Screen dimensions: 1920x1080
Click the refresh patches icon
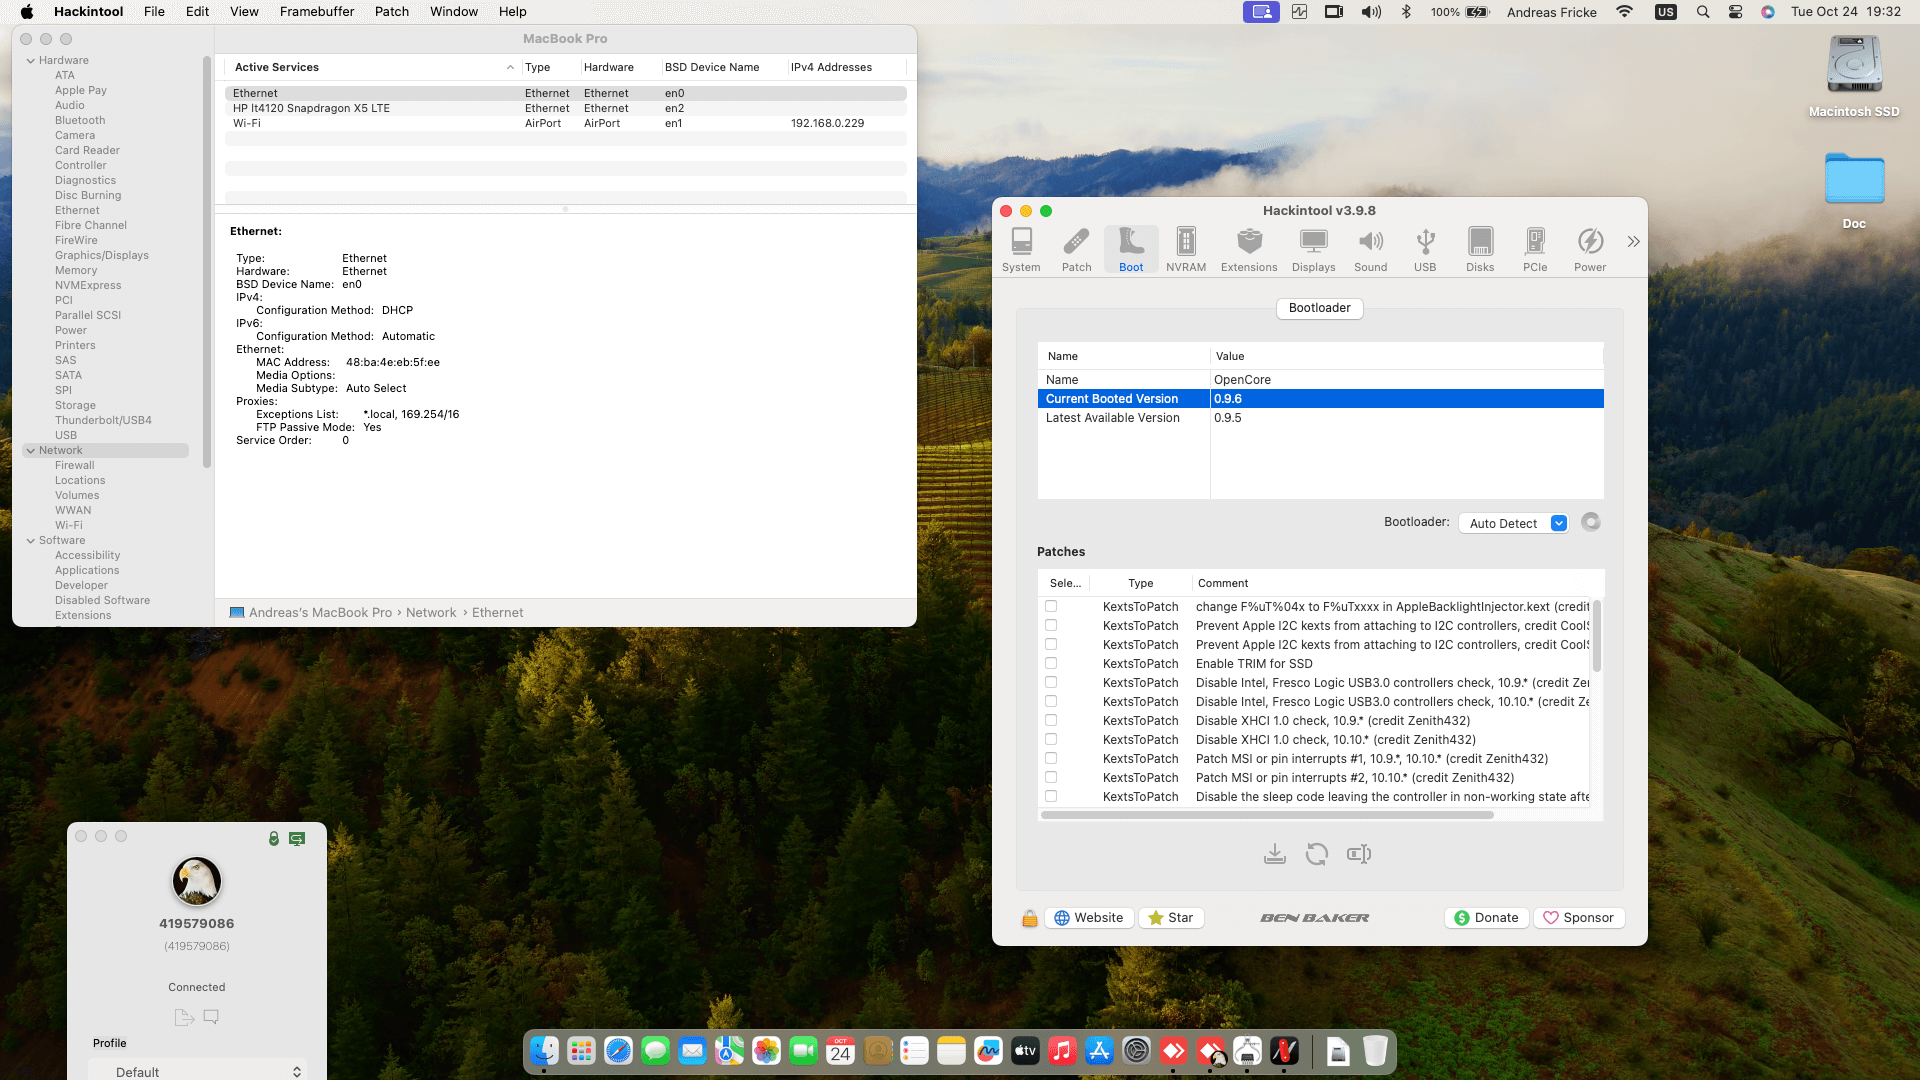click(x=1317, y=854)
